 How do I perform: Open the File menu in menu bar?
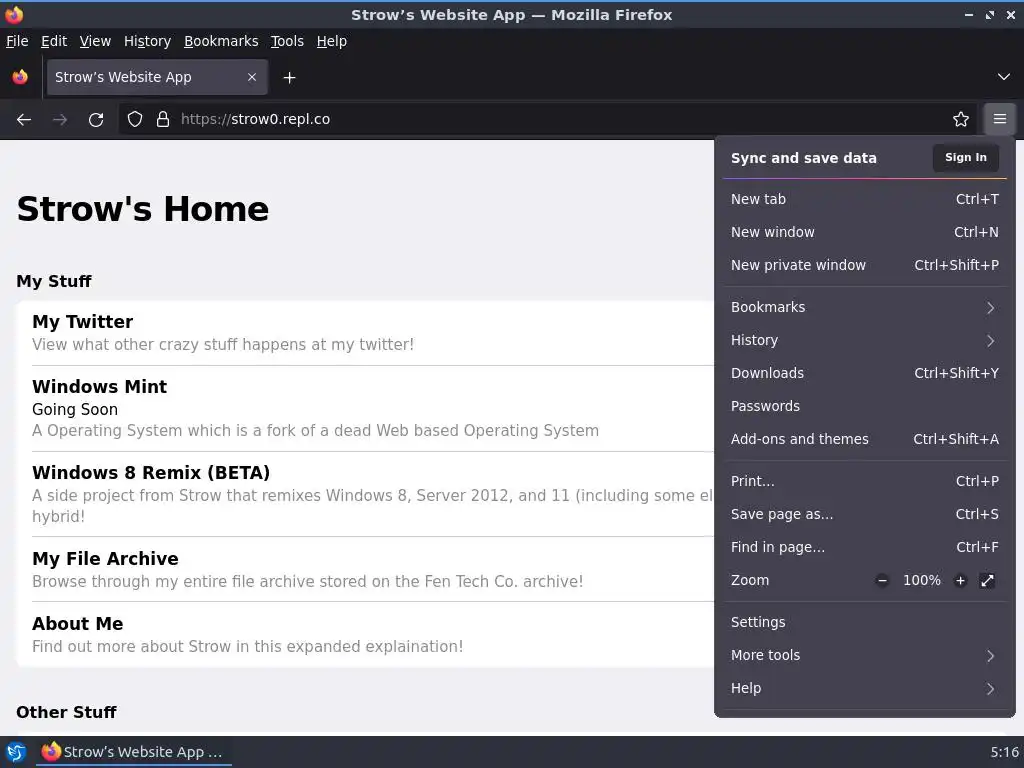click(x=17, y=41)
